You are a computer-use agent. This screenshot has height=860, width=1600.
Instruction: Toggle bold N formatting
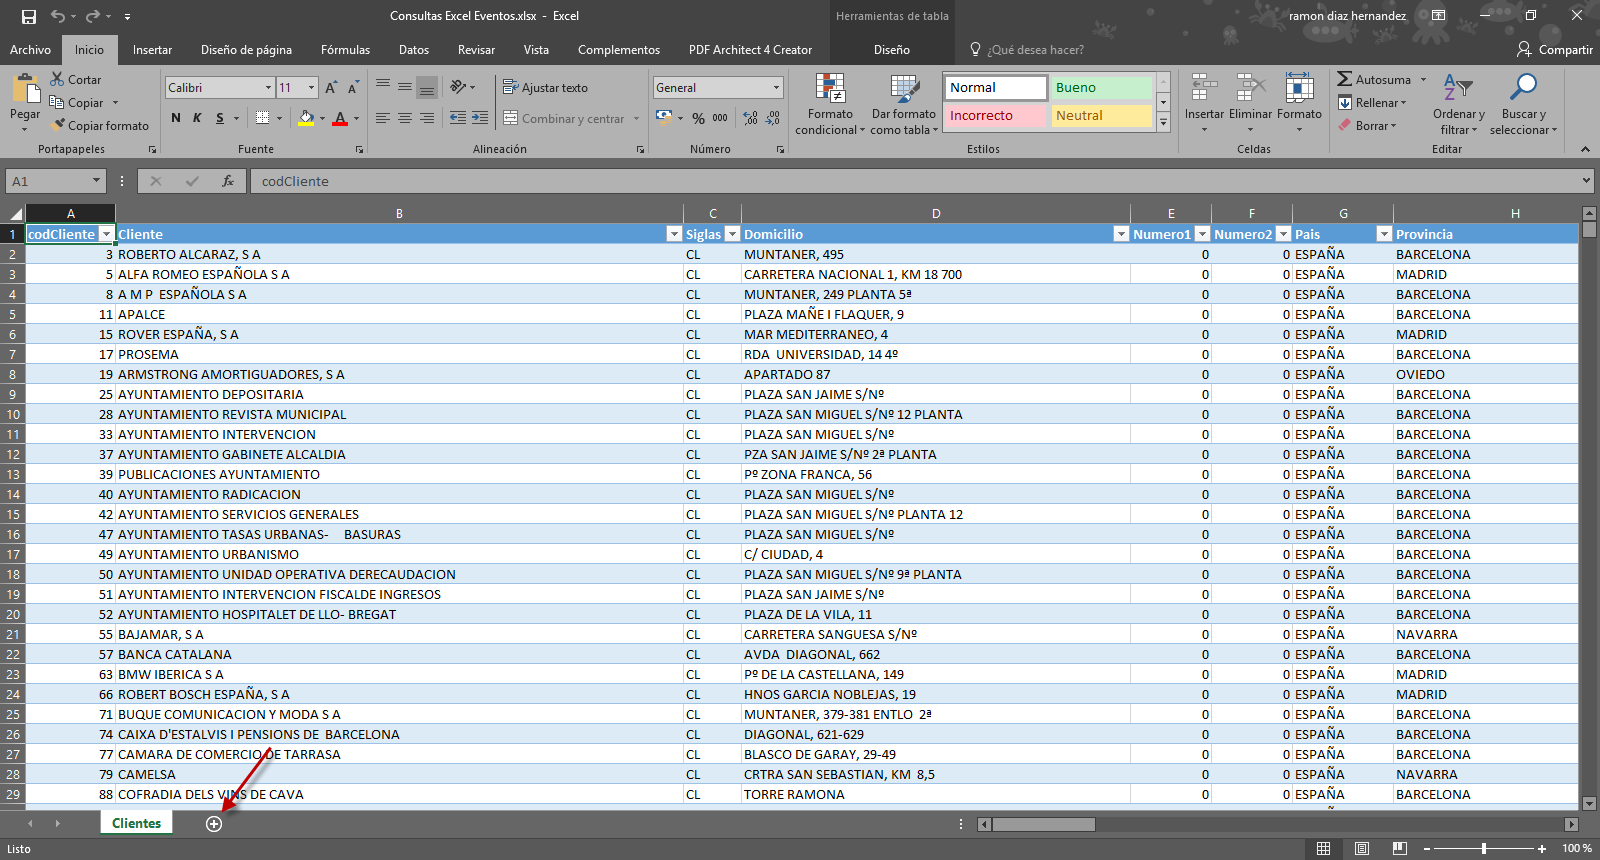176,118
